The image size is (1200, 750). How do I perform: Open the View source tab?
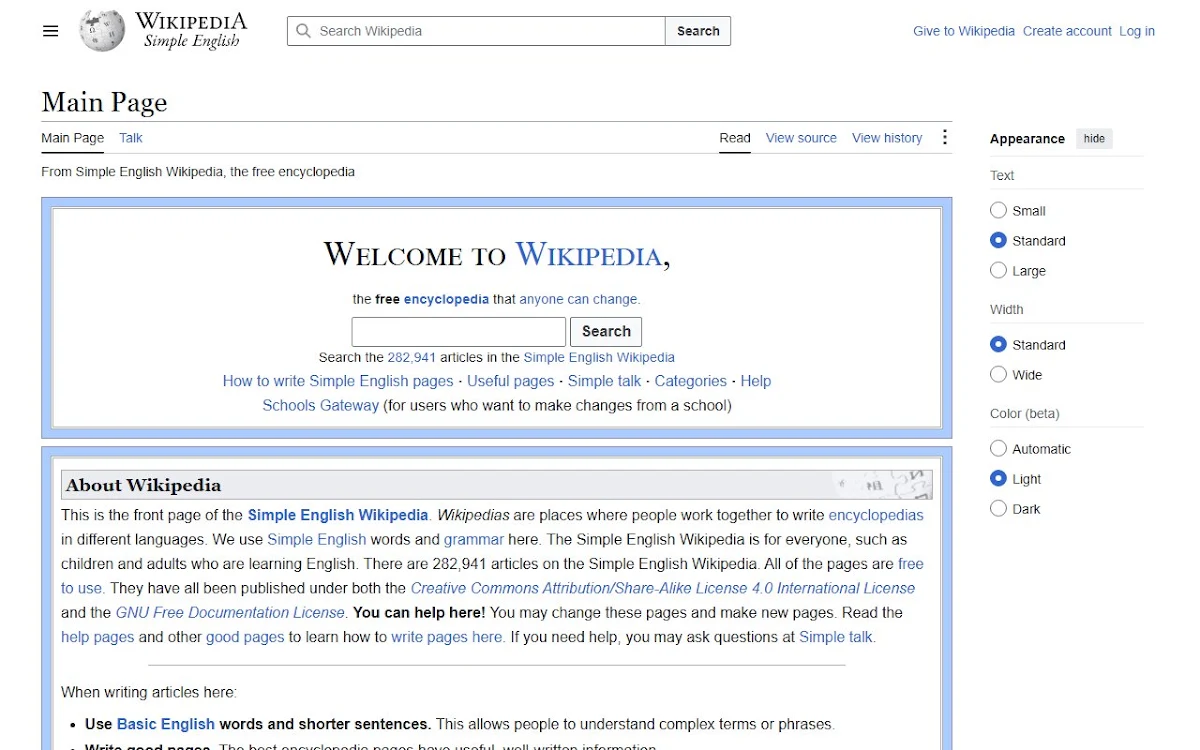pos(801,138)
